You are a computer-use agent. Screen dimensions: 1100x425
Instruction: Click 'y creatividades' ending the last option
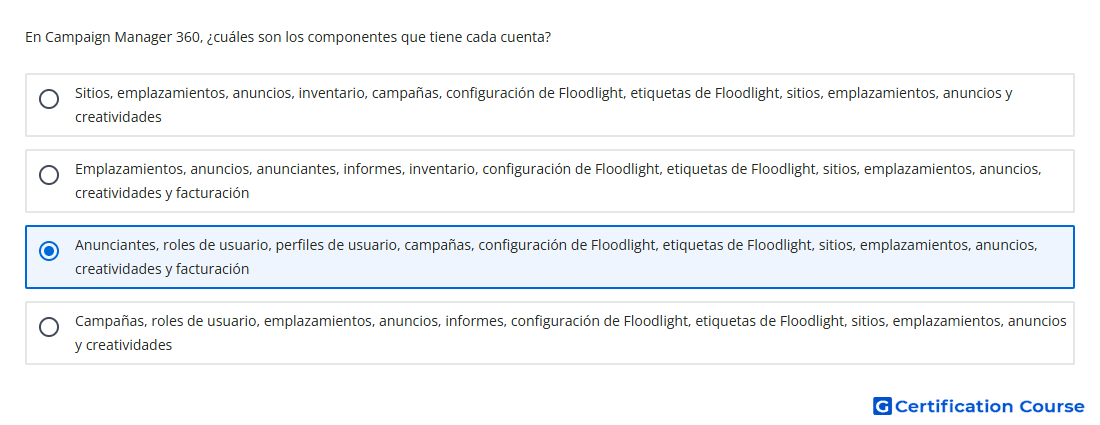[x=123, y=345]
